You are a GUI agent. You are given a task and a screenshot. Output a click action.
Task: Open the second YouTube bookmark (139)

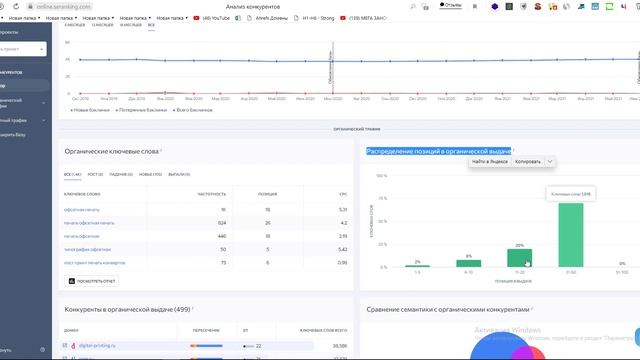point(363,18)
